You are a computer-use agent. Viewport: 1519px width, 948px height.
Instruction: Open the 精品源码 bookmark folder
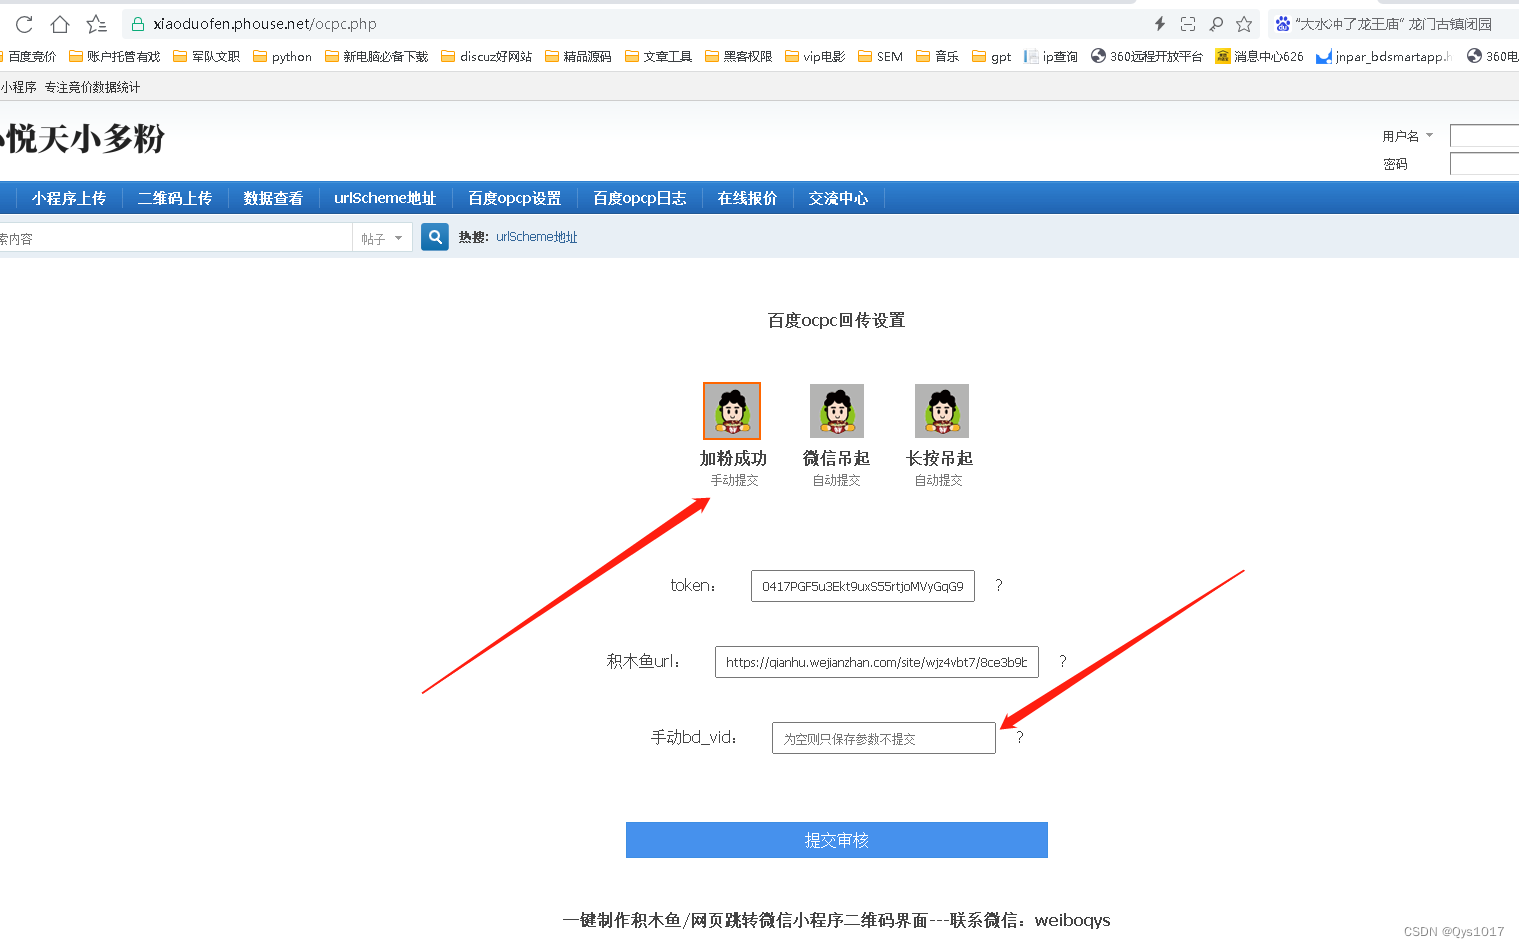[x=578, y=57]
